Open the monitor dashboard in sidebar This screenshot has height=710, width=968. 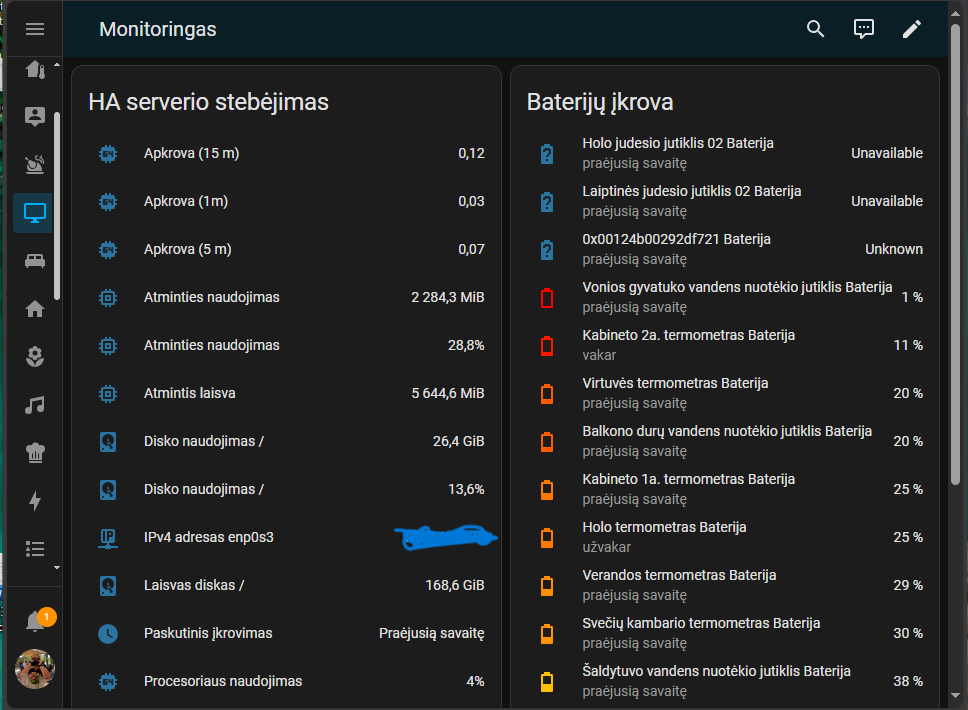tap(35, 213)
